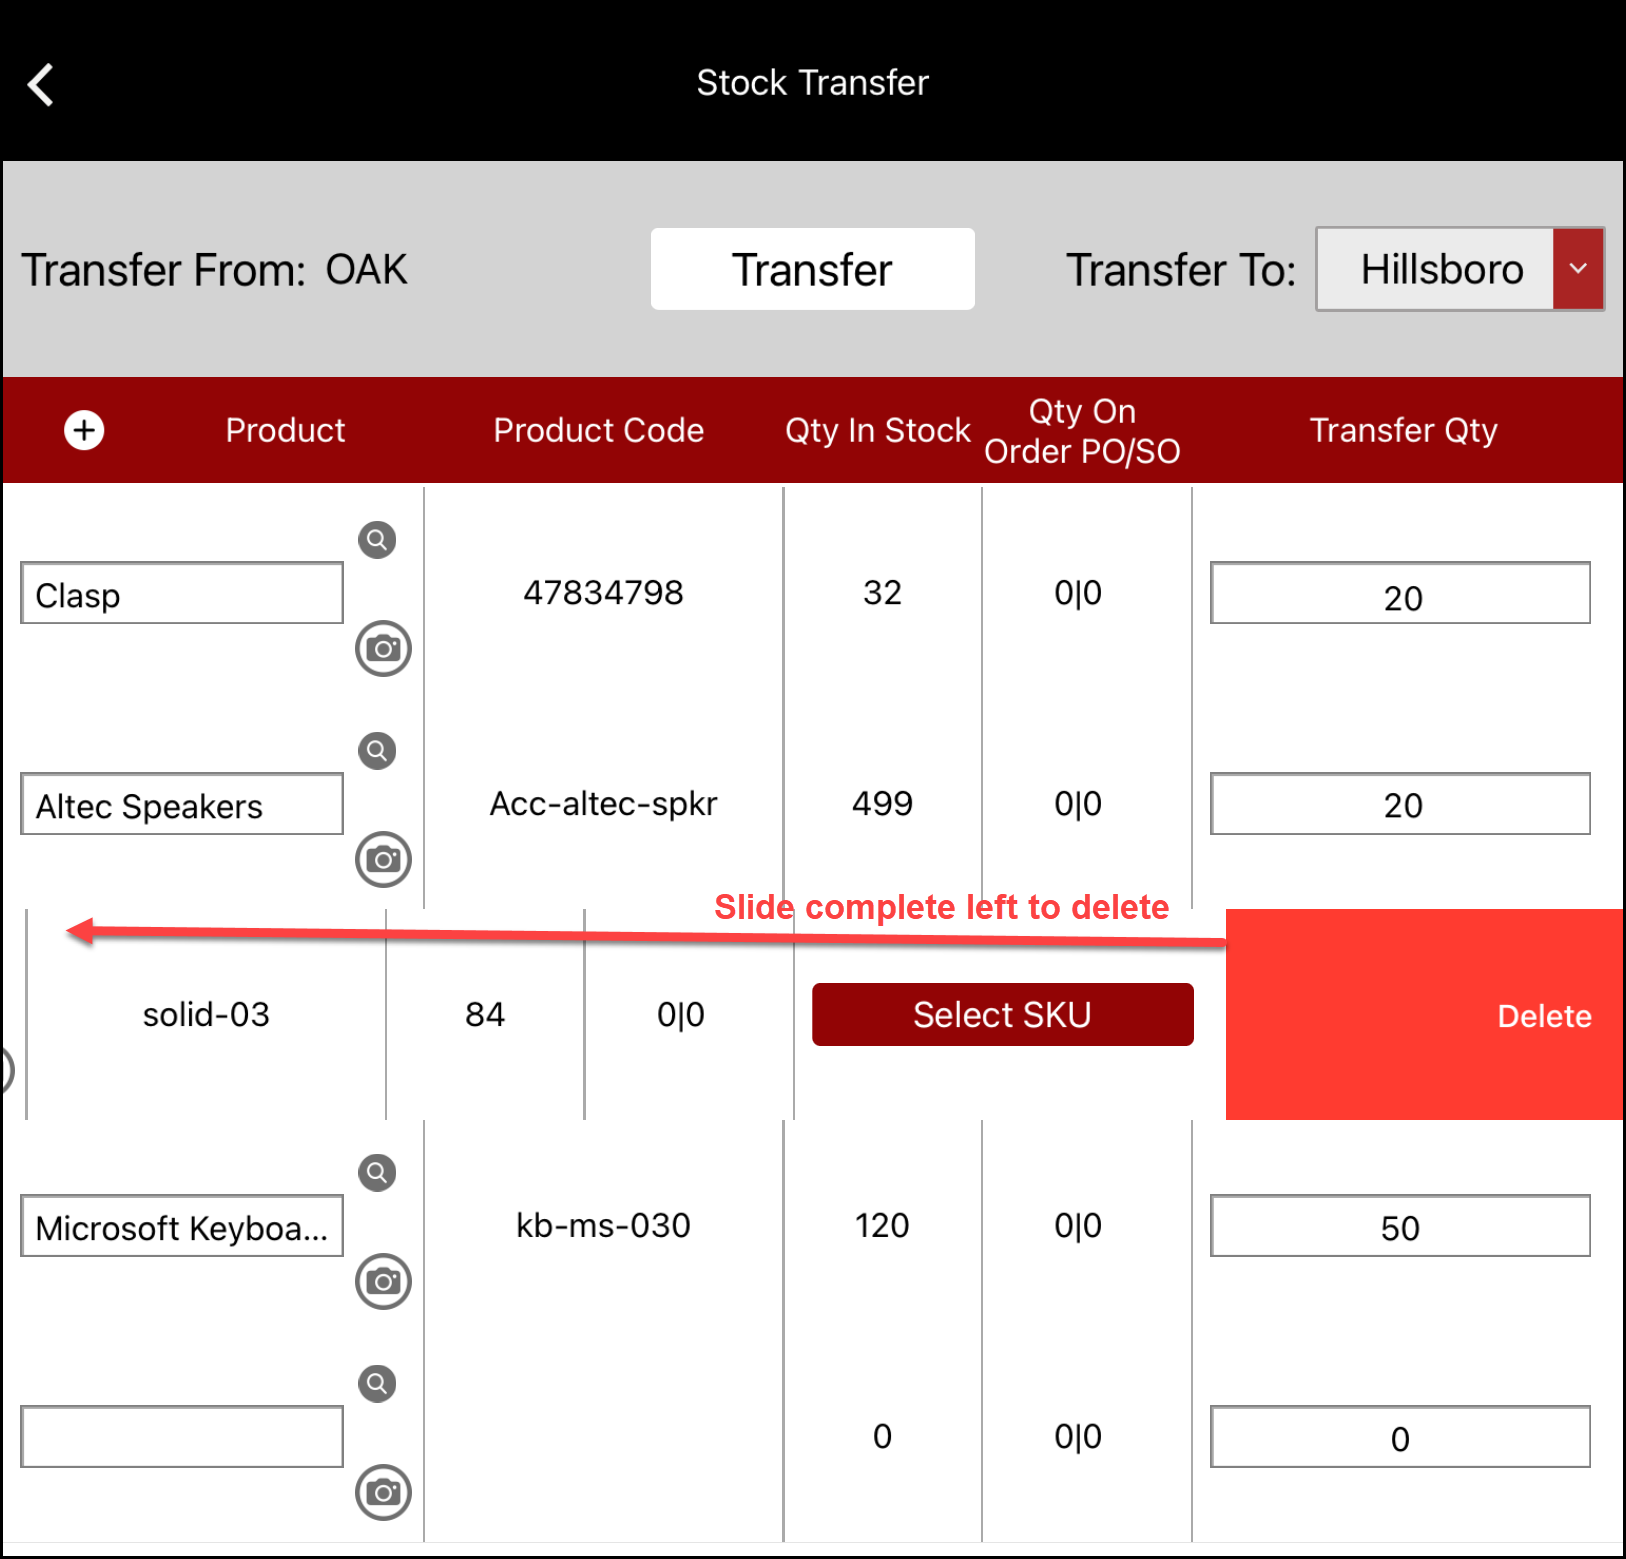Add a new product row with plus icon
Image resolution: width=1626 pixels, height=1559 pixels.
point(84,430)
